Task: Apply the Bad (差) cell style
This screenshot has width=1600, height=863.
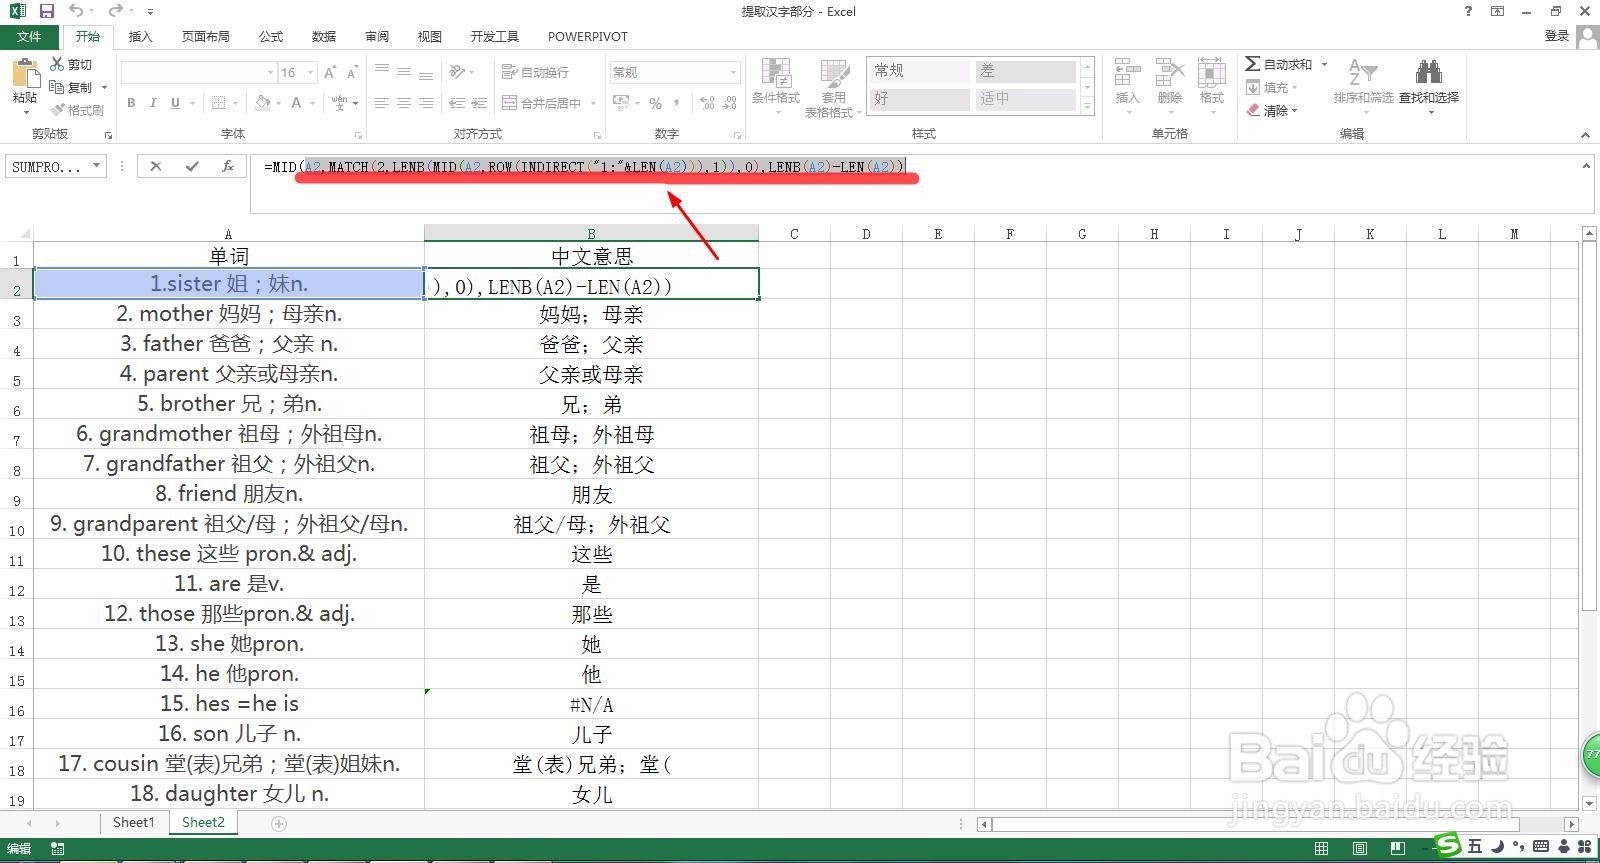Action: tap(1025, 71)
